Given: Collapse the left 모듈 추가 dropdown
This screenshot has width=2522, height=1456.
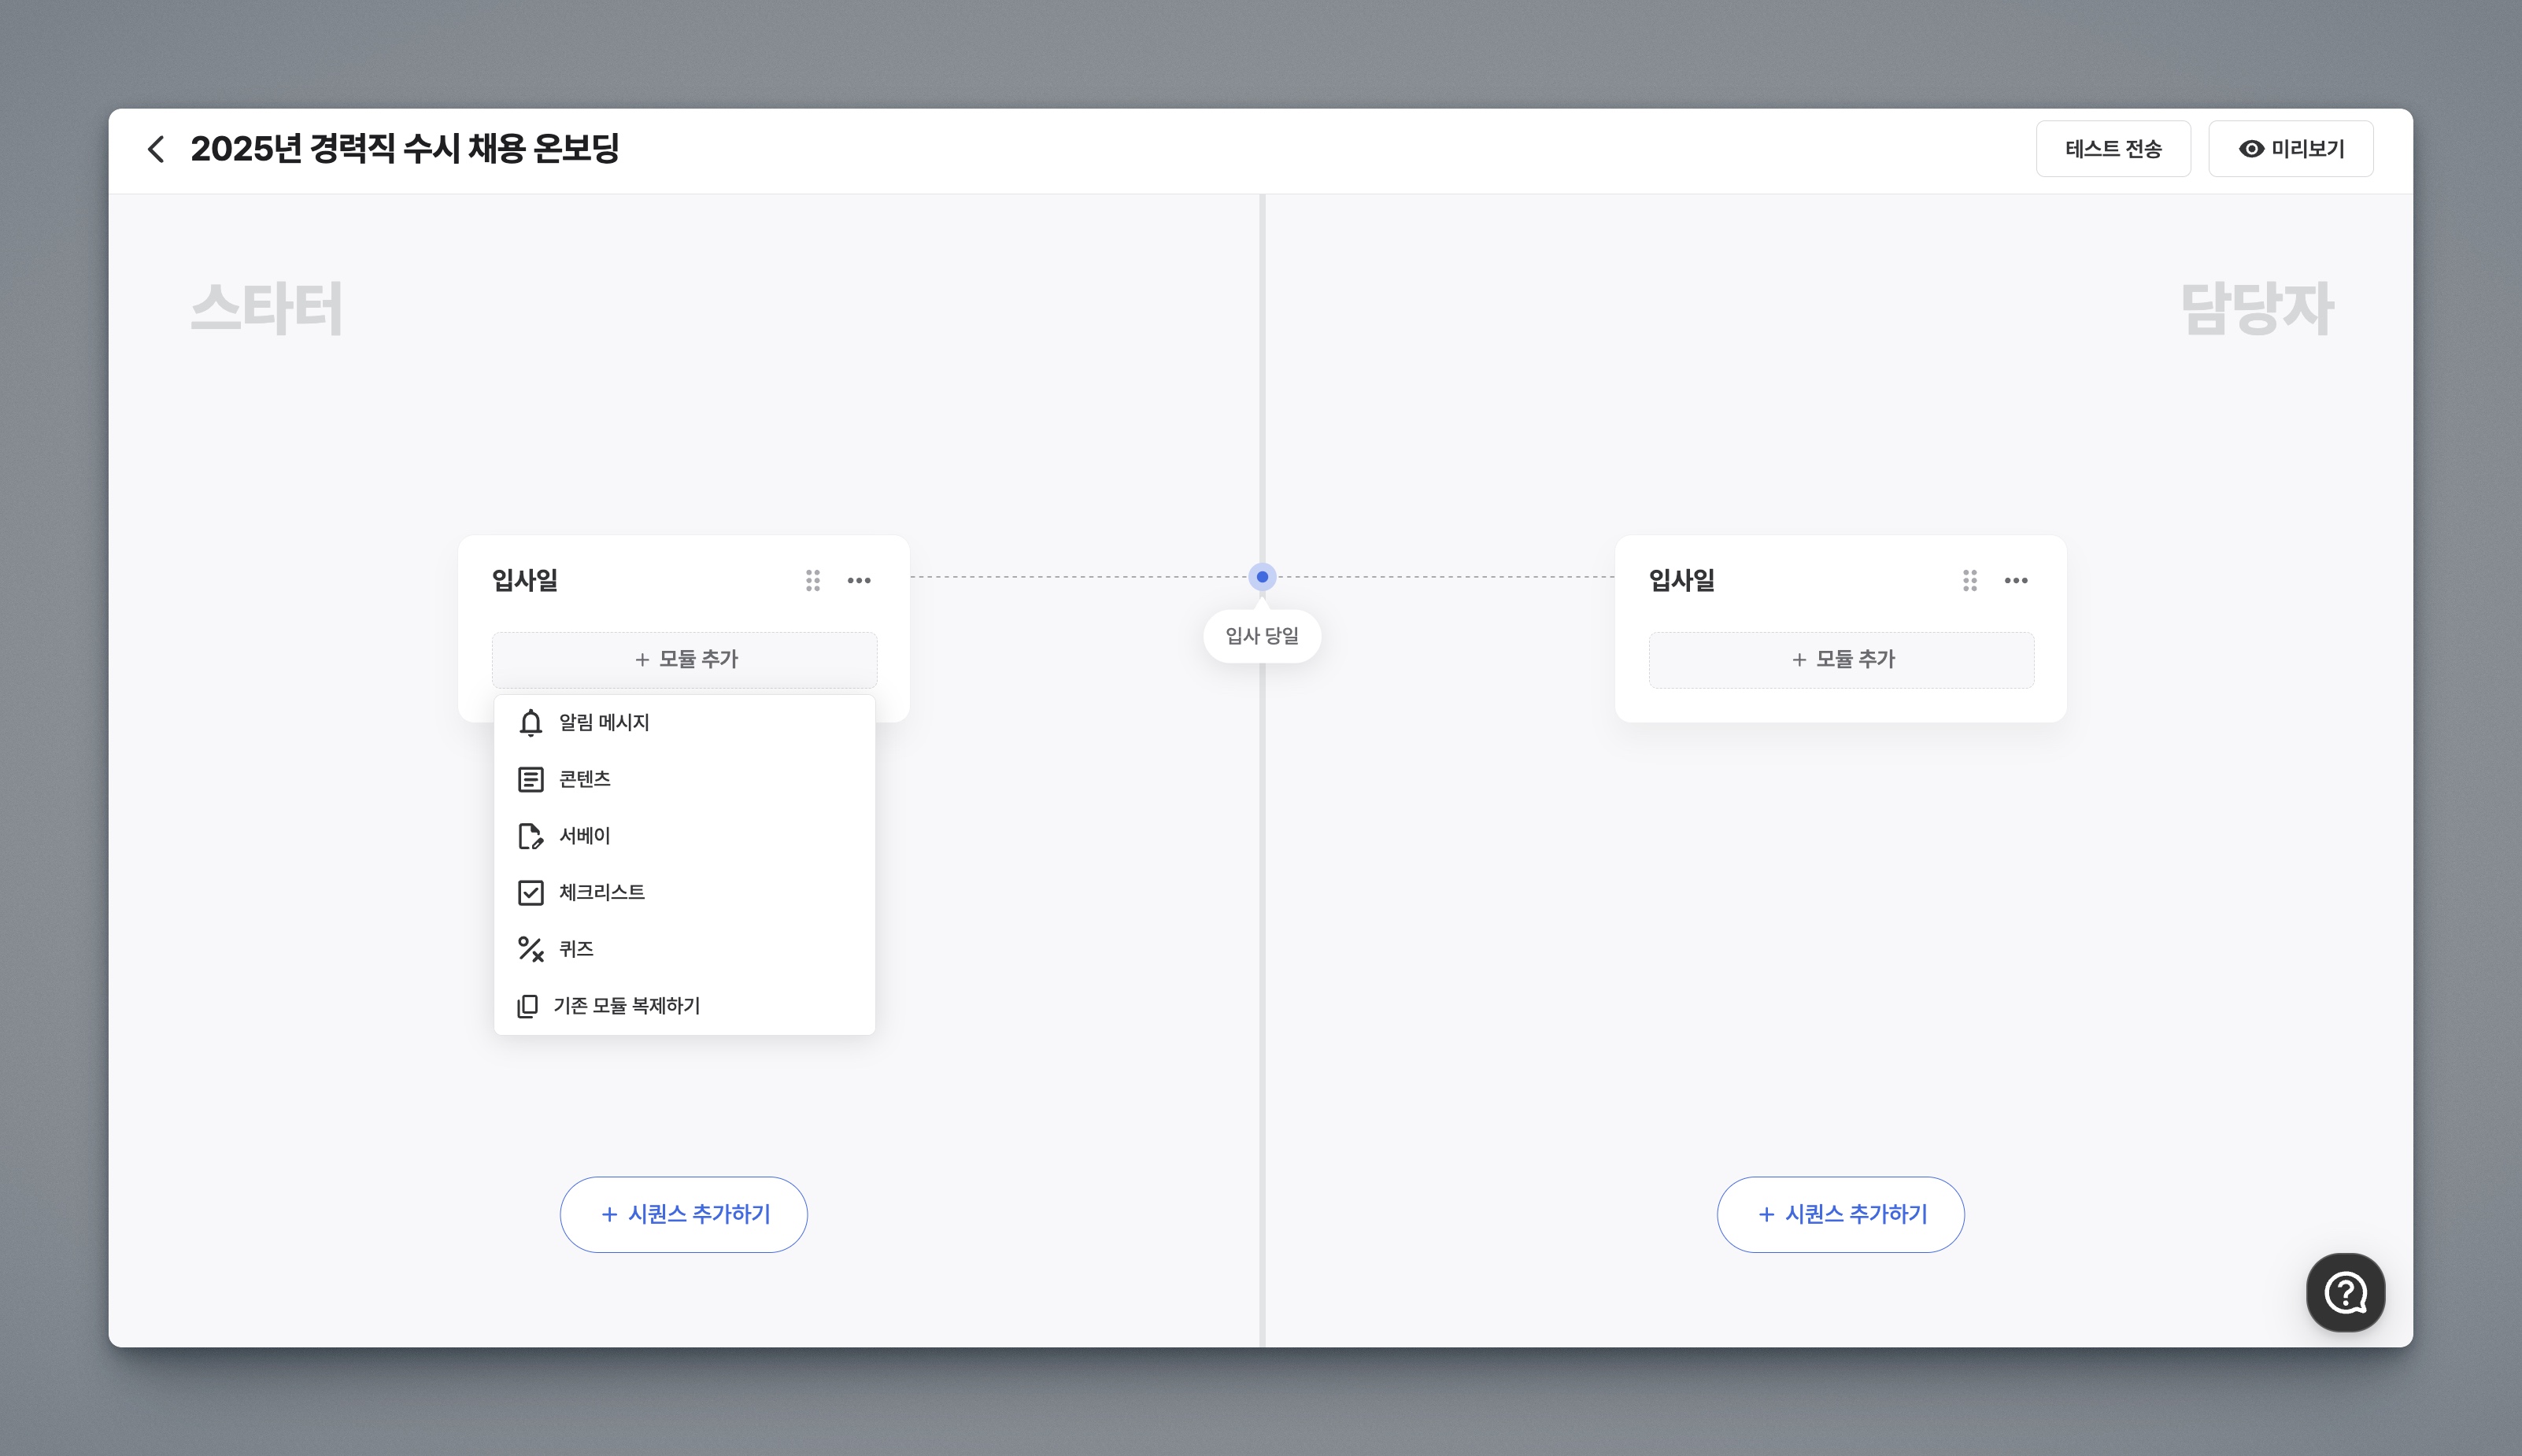Looking at the screenshot, I should pyautogui.click(x=685, y=659).
